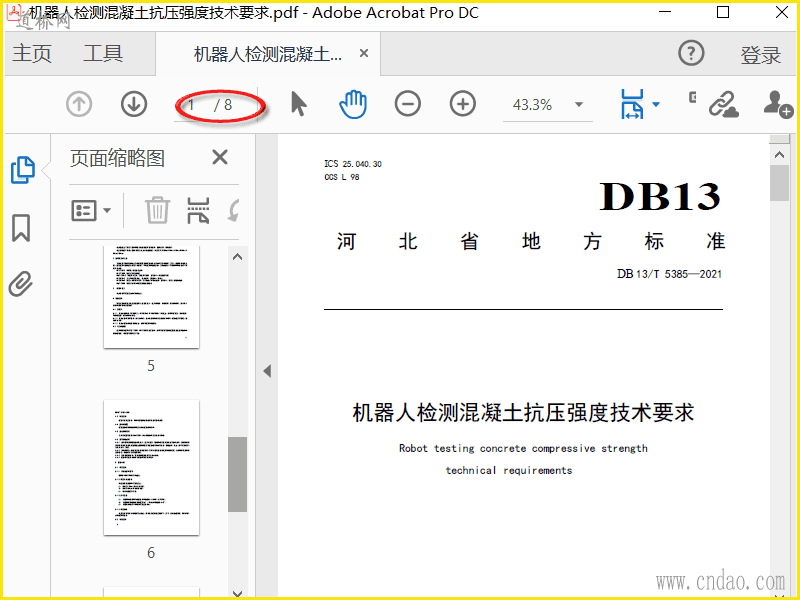Maximize the Acrobat window

(723, 12)
